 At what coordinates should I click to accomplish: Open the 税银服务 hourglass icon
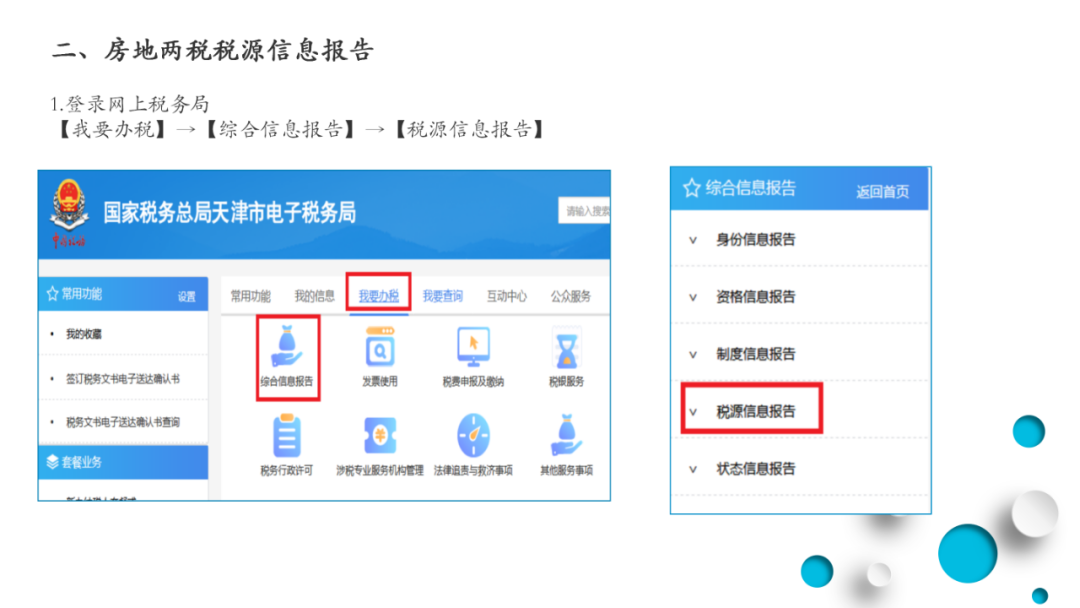click(x=566, y=348)
